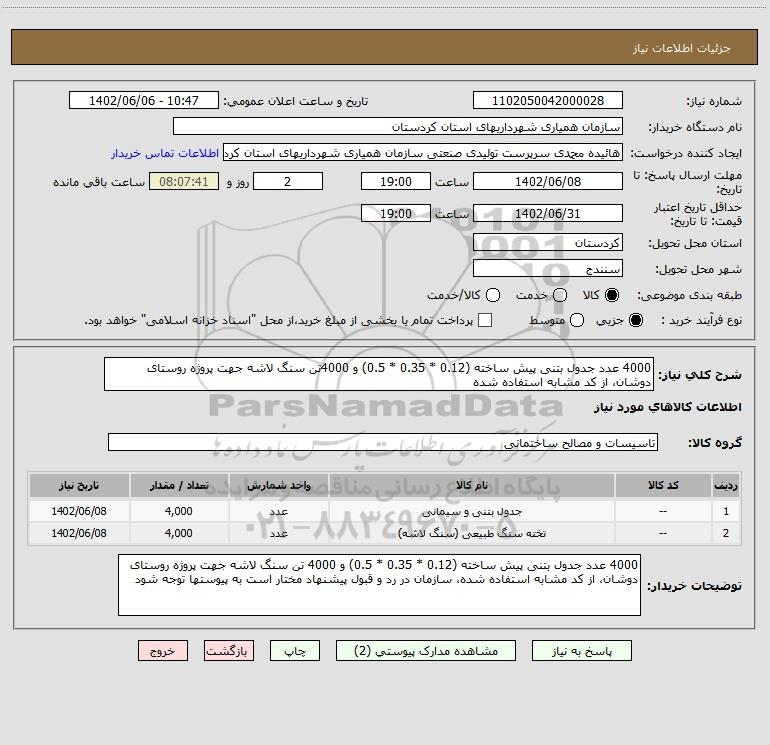Screen dimensions: 770x745
Task: Select the خدمت radio button
Action: [x=560, y=295]
